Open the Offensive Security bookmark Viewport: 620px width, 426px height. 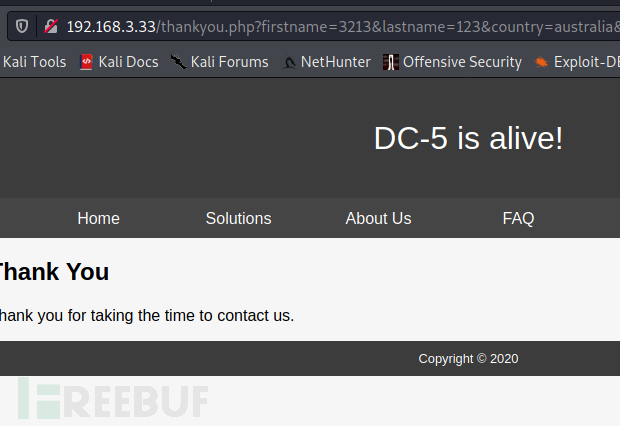tap(452, 62)
